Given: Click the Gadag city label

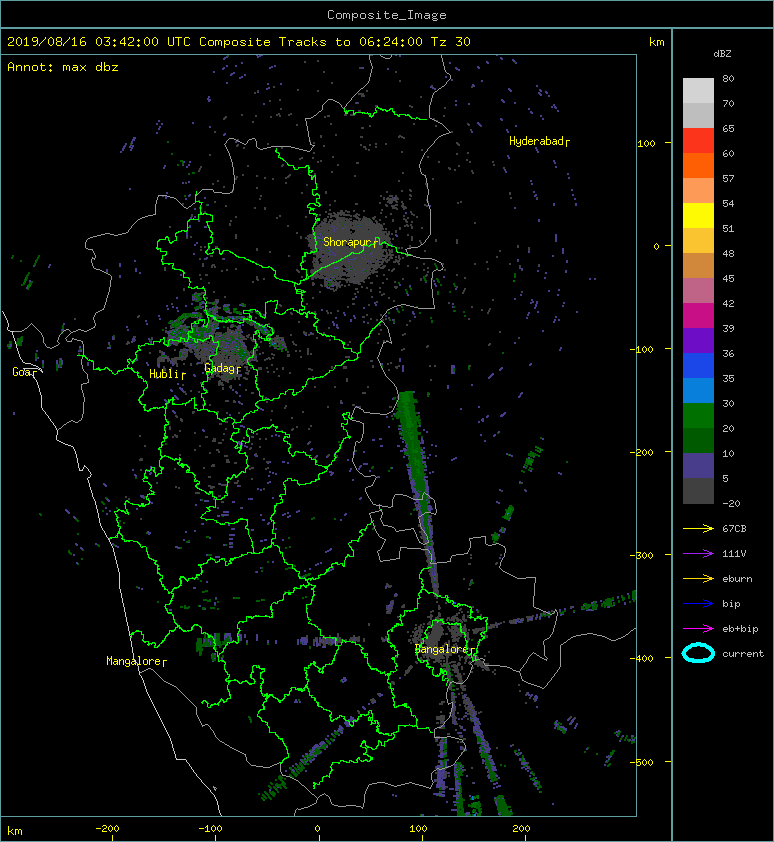Looking at the screenshot, I should (x=222, y=368).
